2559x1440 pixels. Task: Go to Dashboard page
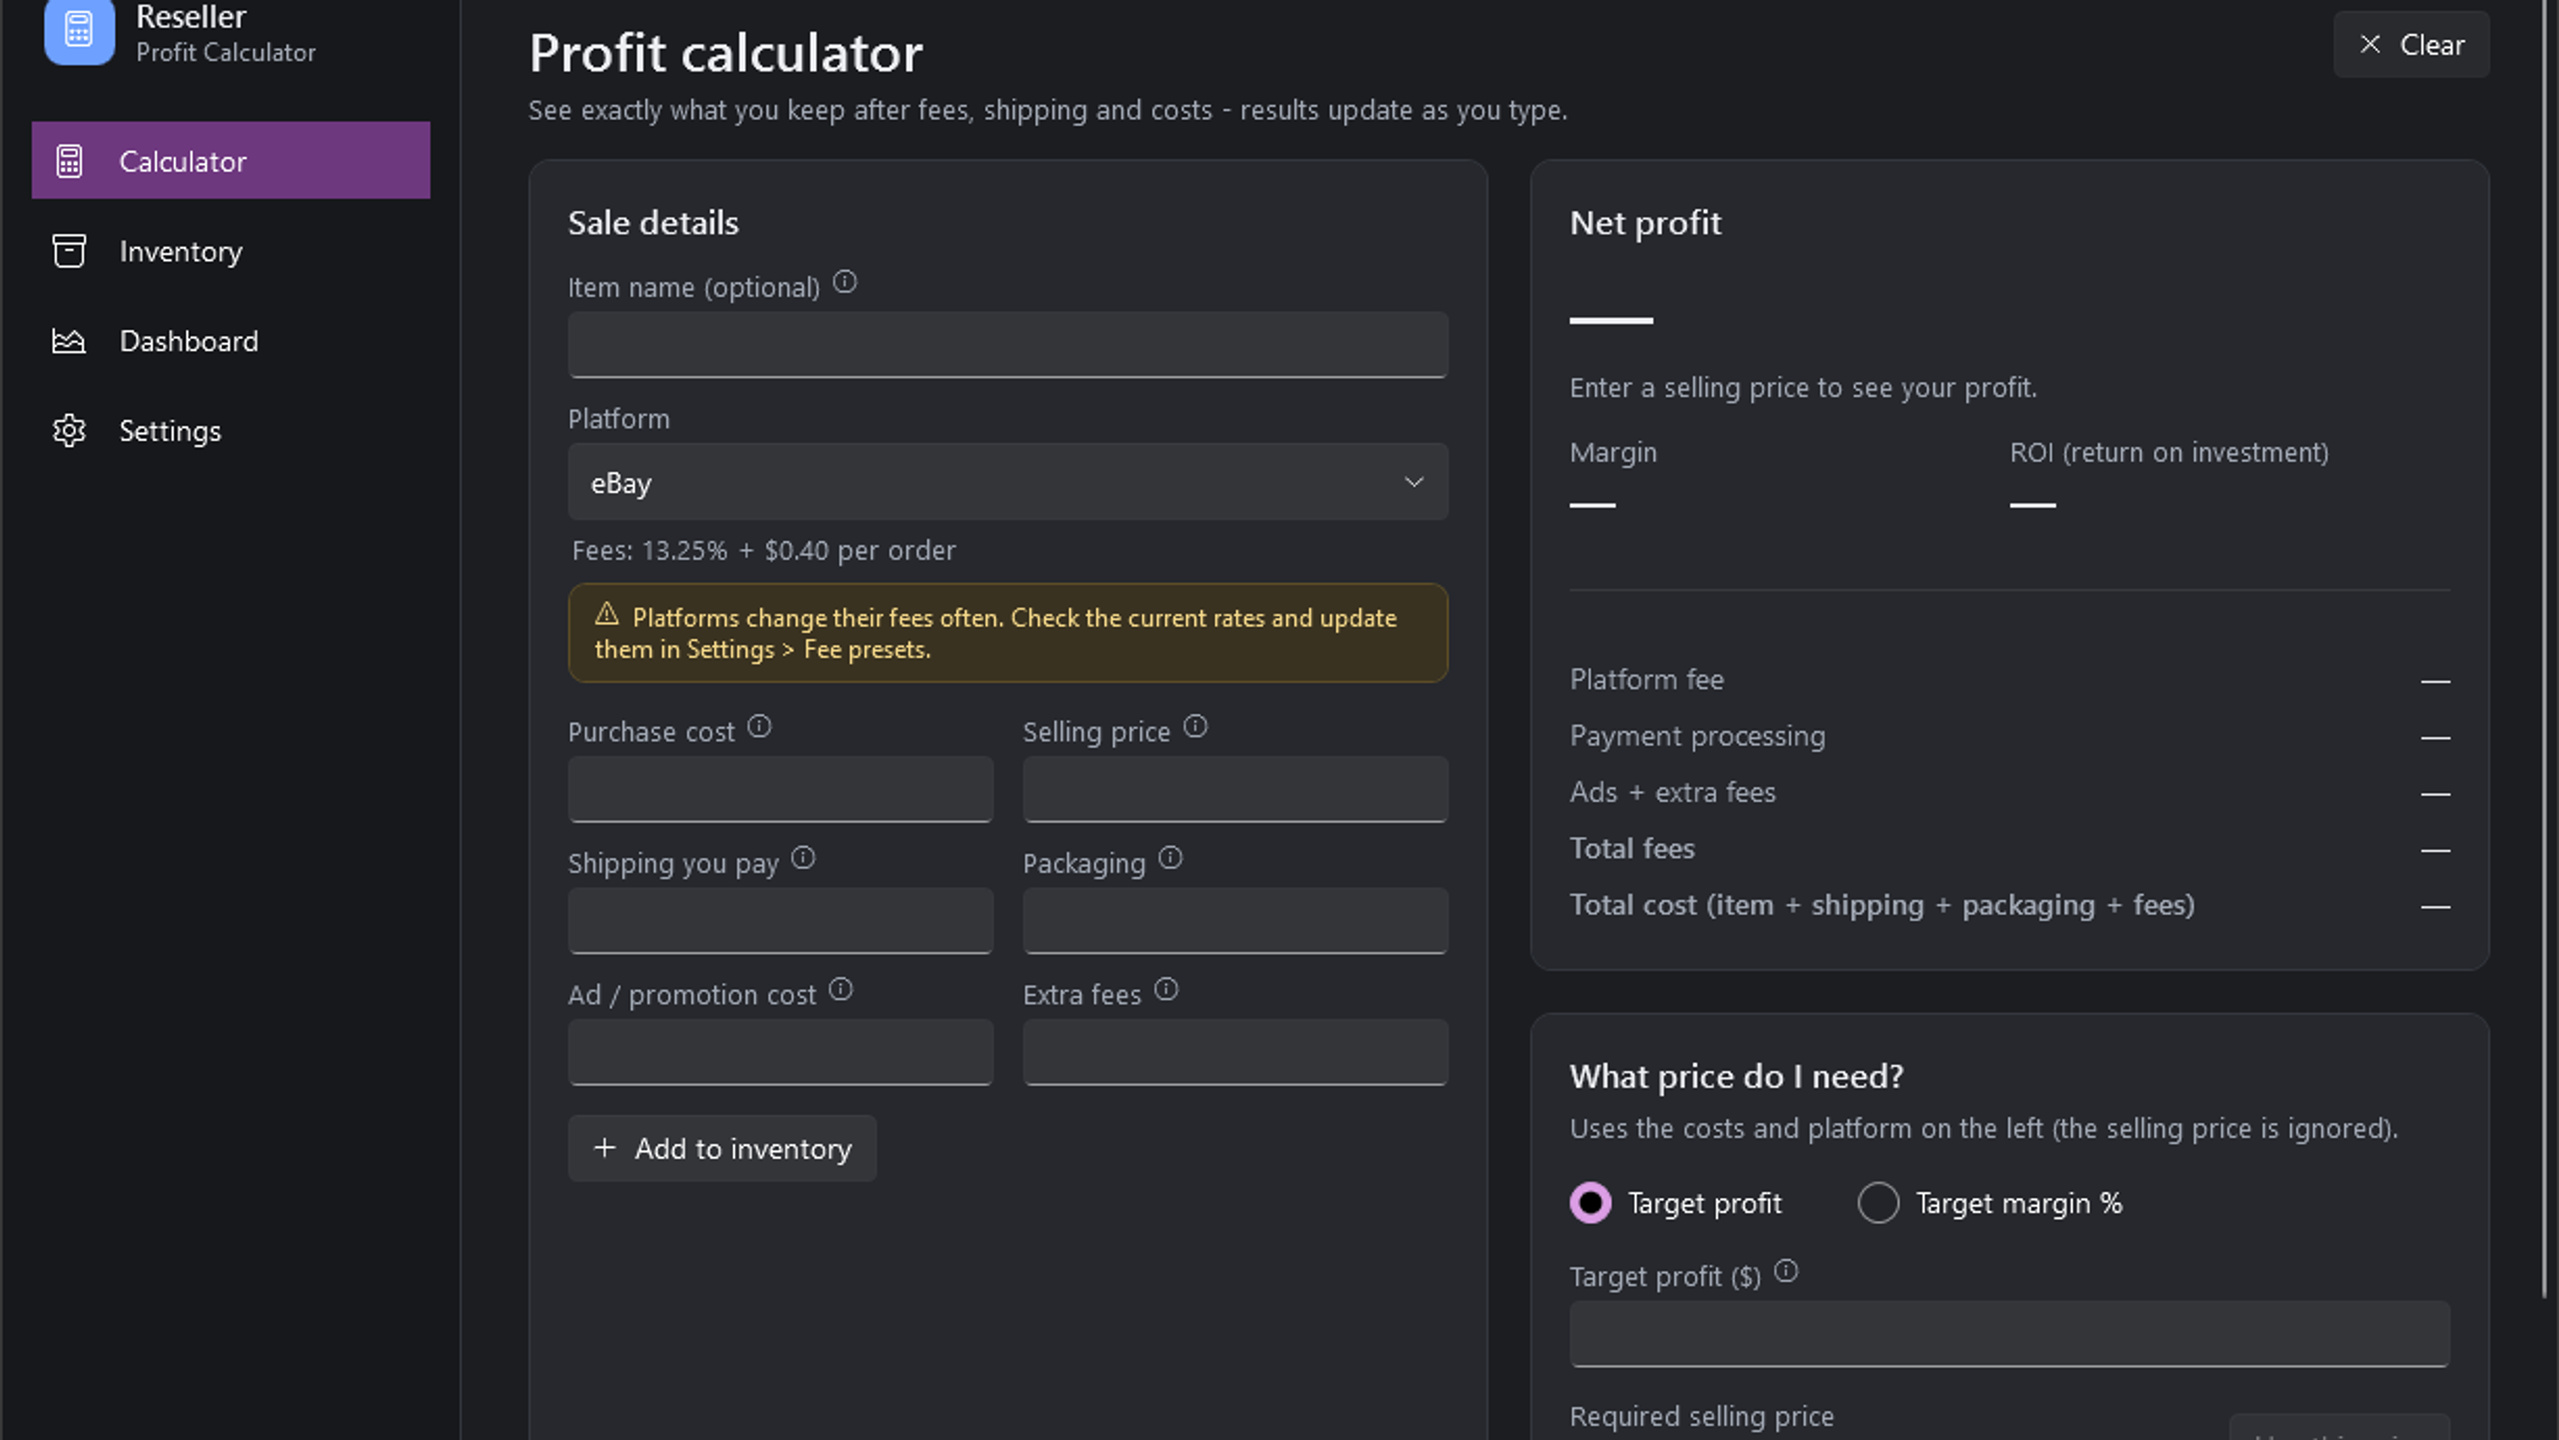click(231, 341)
